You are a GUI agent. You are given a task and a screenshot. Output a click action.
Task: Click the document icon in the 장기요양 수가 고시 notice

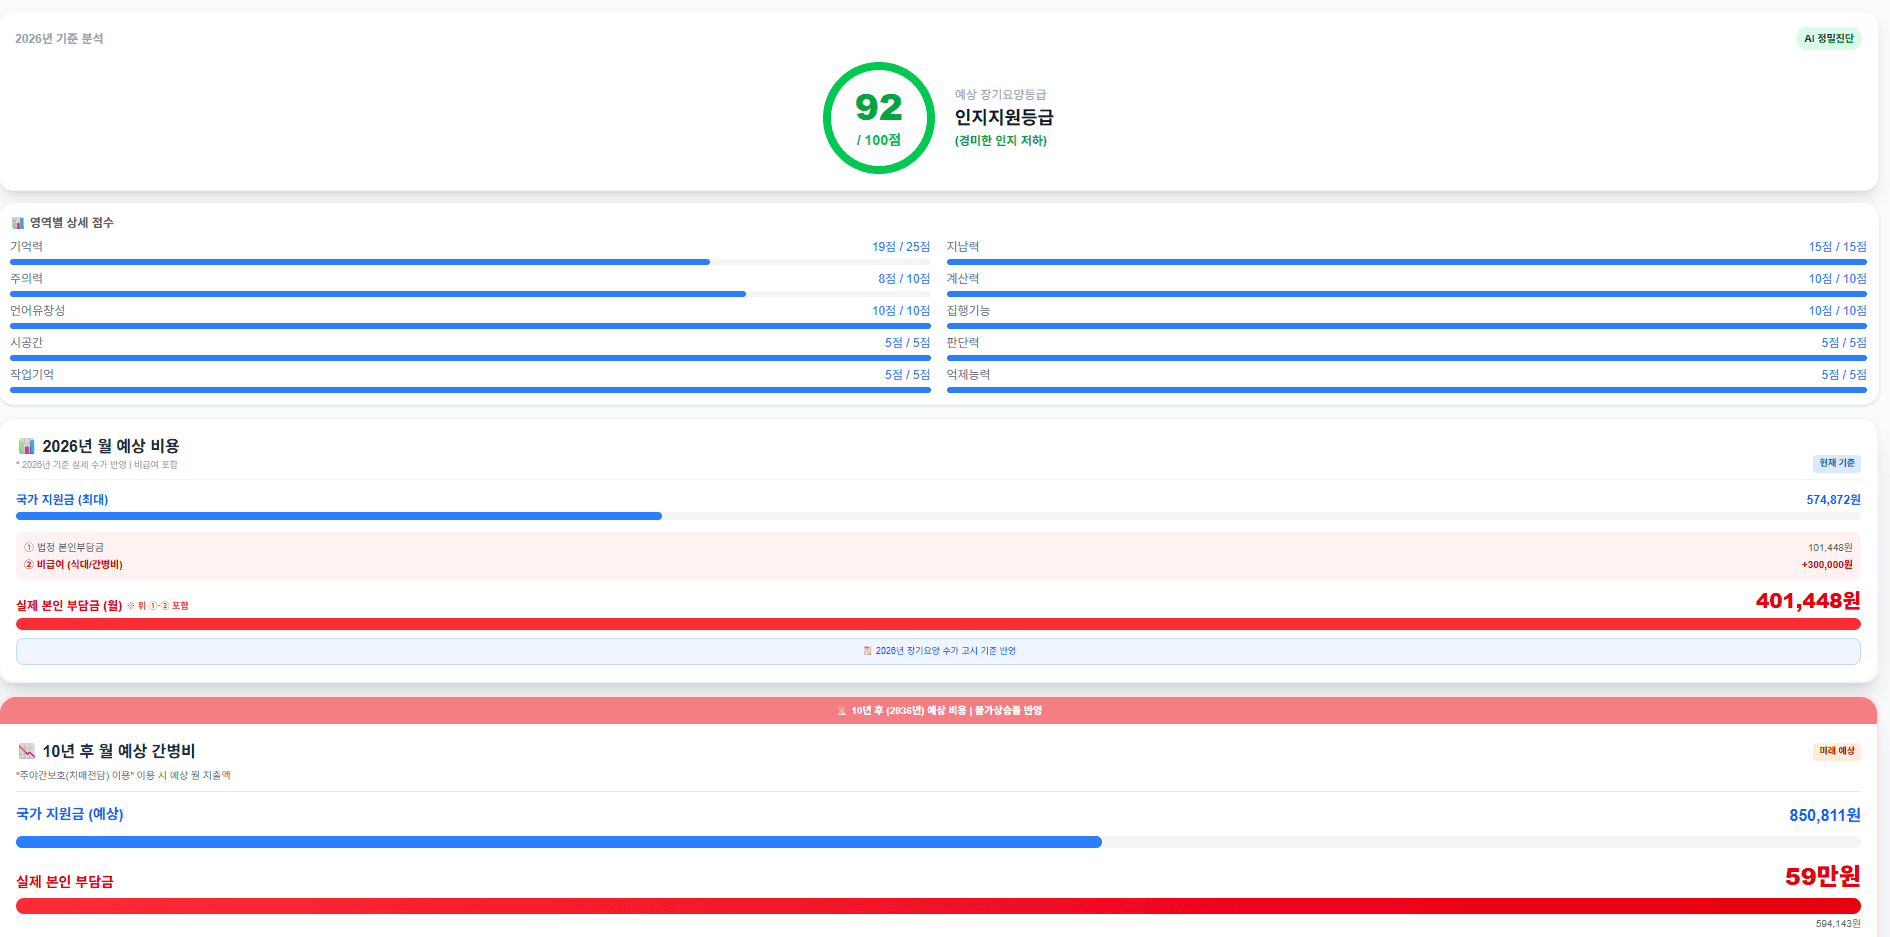pyautogui.click(x=867, y=651)
